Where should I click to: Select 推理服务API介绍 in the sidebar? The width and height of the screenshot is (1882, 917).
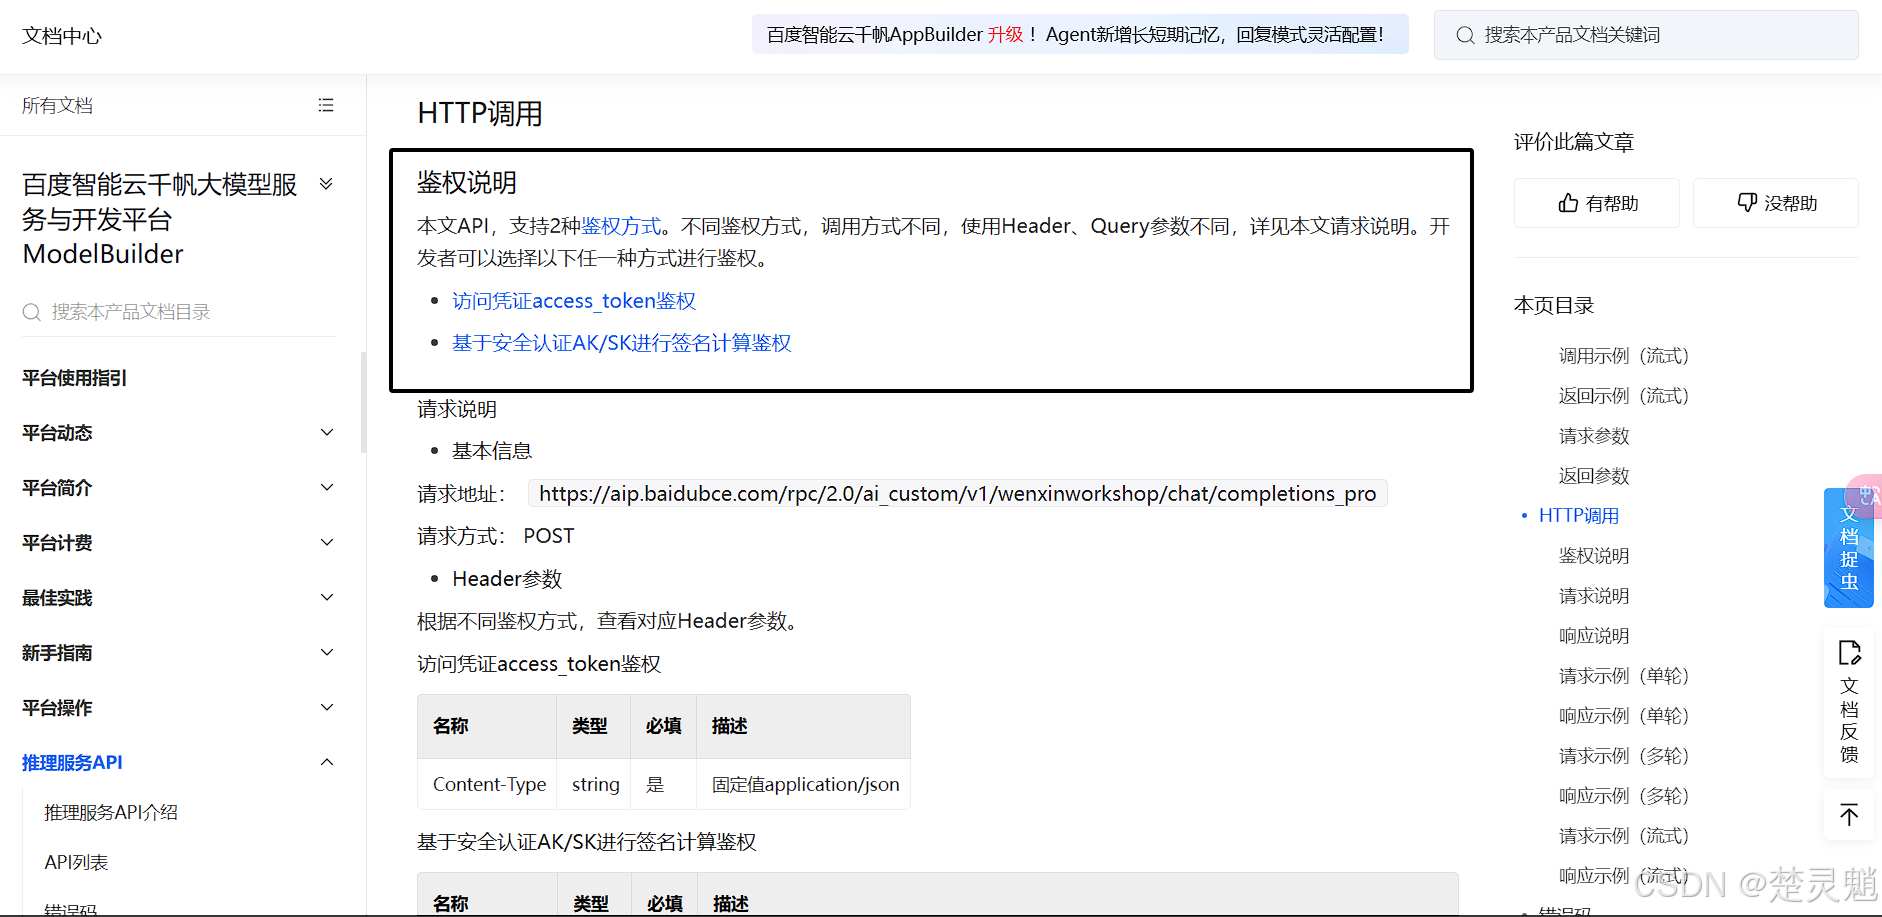(x=111, y=812)
